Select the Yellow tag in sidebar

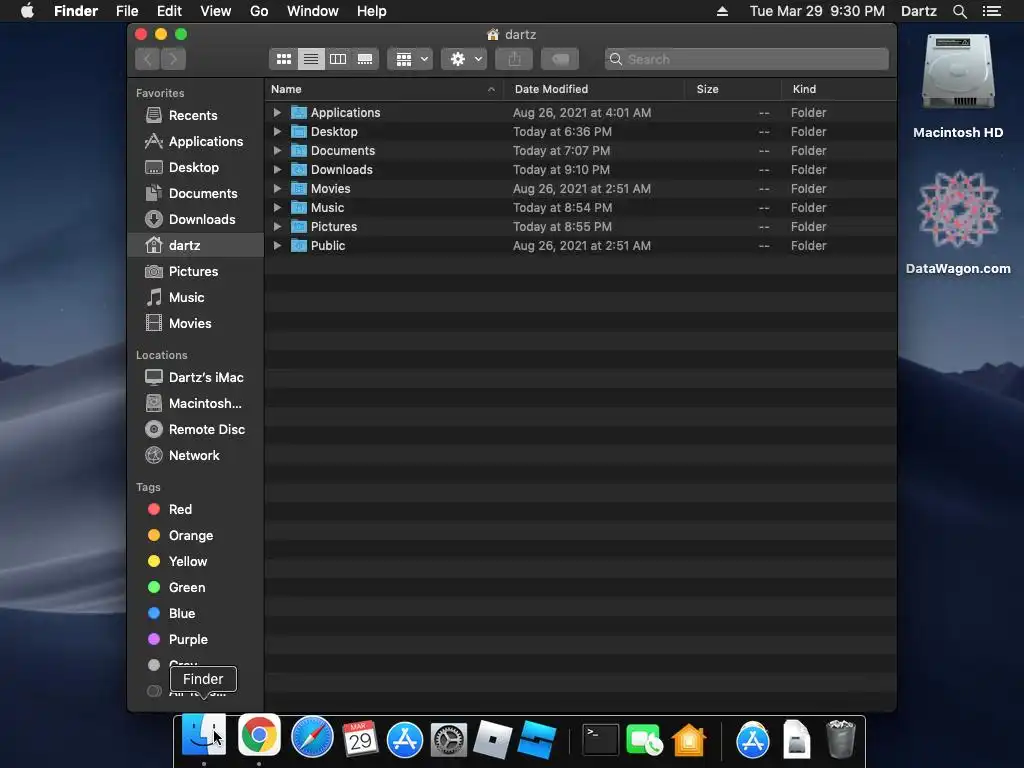coord(195,562)
